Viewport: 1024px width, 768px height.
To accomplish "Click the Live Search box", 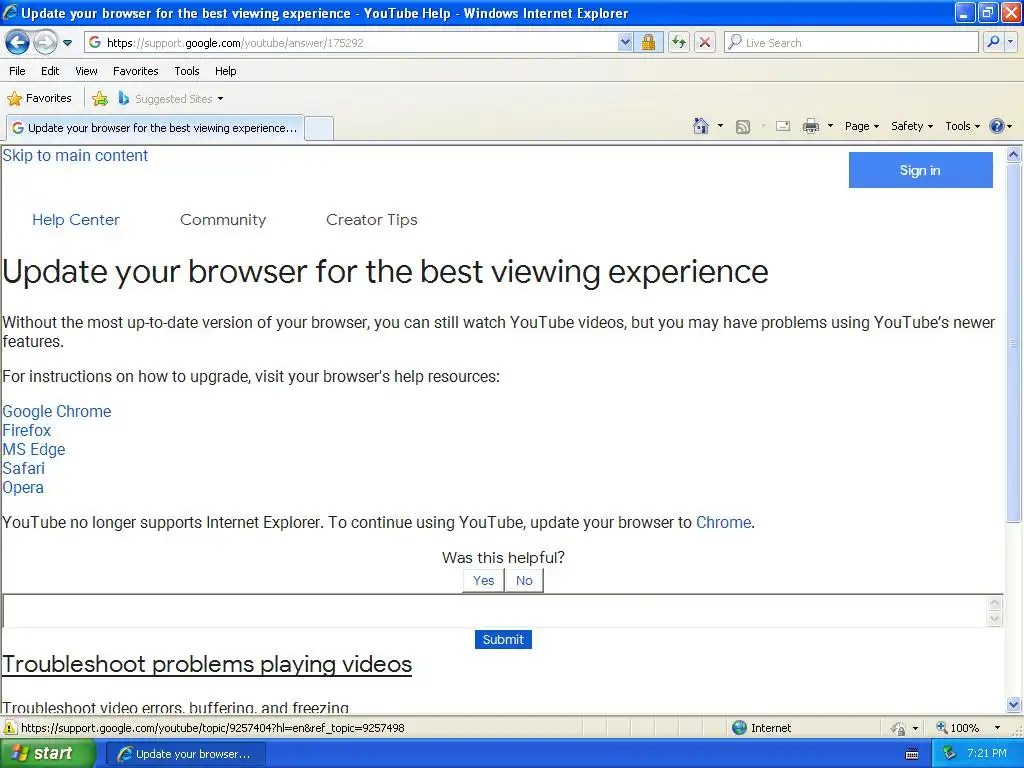I will coord(851,43).
